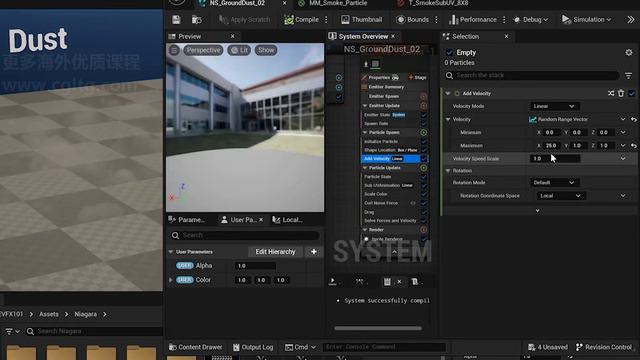640x360 pixels.
Task: Reset Velocity to default arrow
Action: click(x=633, y=119)
